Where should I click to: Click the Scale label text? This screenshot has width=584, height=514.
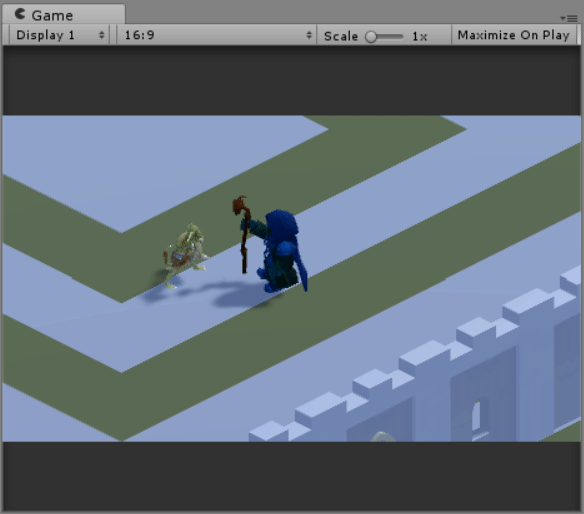[x=341, y=36]
